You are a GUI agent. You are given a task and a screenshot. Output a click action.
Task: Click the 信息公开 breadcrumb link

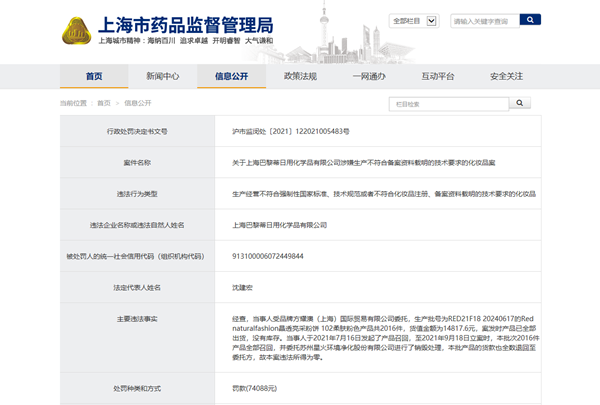click(138, 103)
